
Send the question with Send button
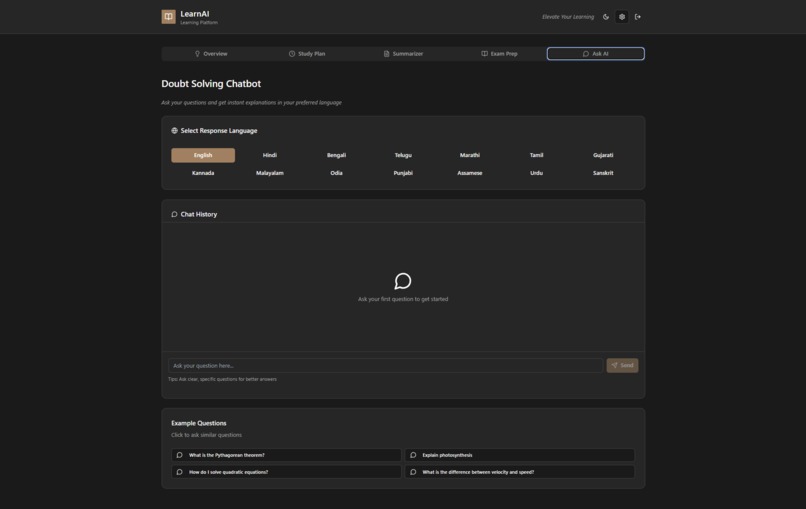[622, 366]
